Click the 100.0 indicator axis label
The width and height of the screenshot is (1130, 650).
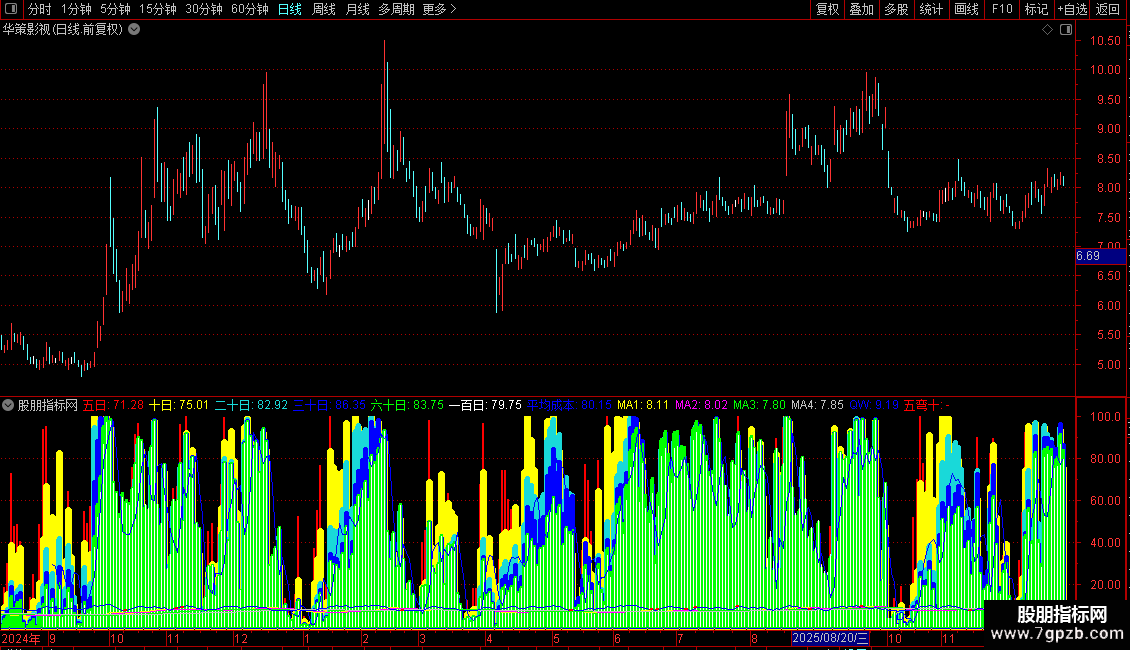click(1105, 417)
